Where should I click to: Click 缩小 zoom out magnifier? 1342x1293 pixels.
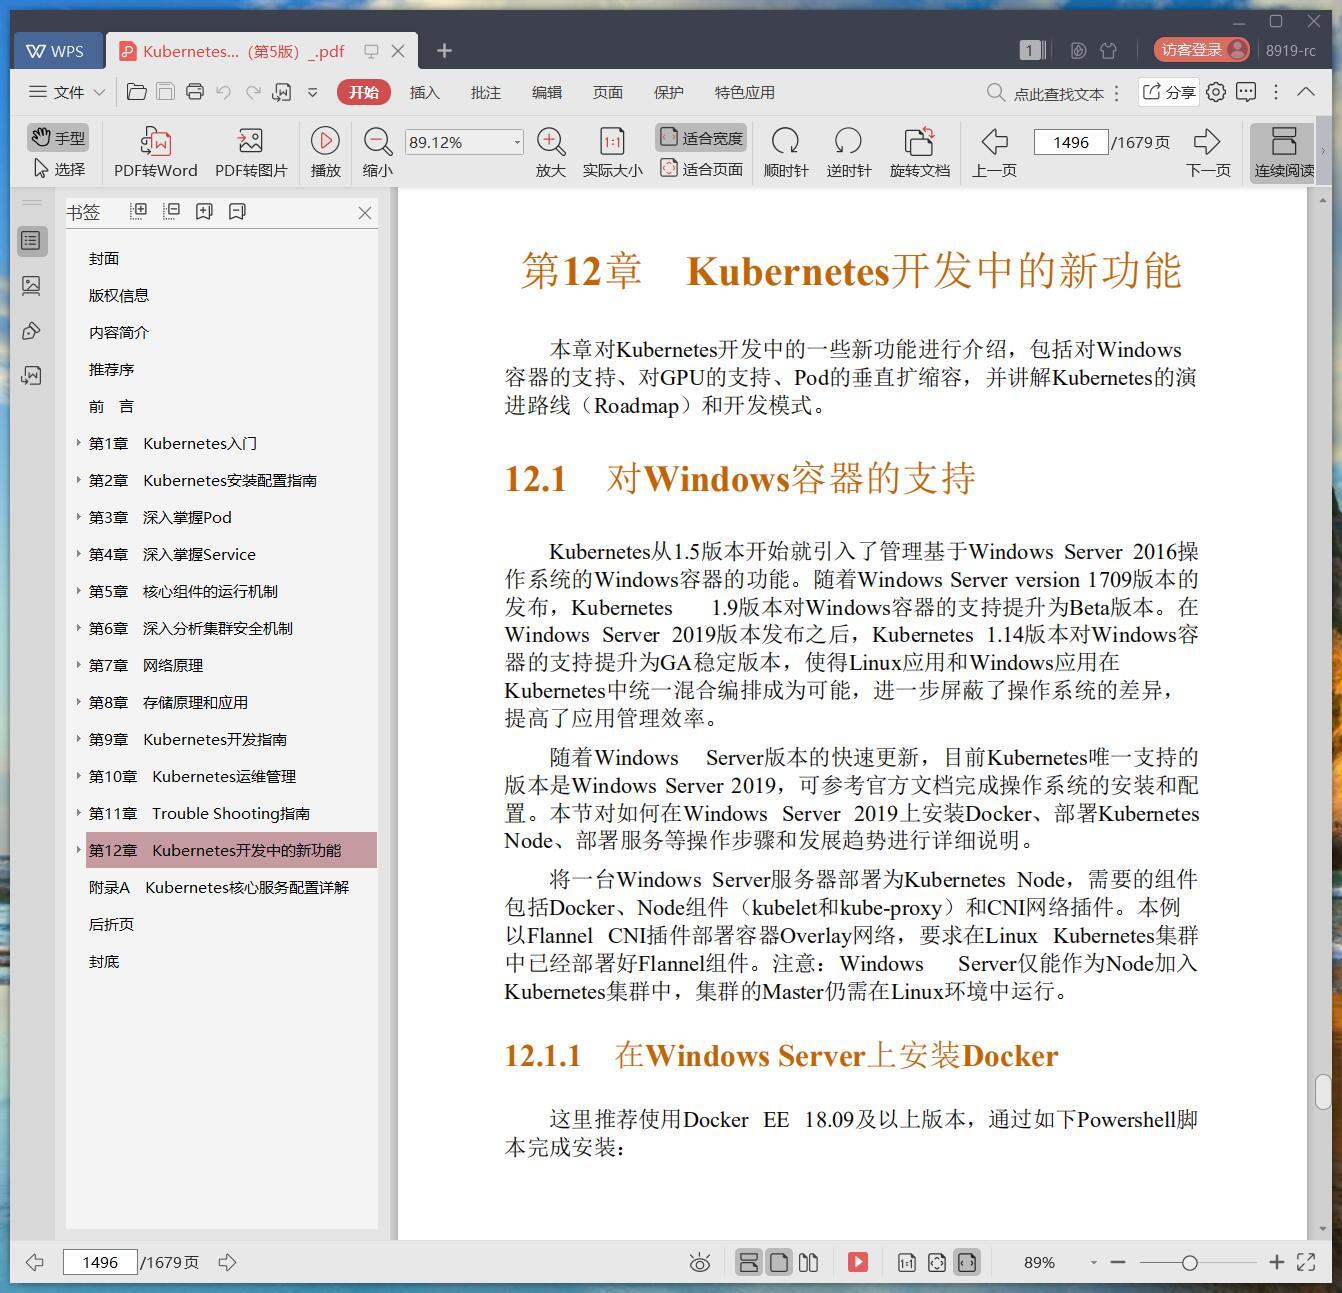pyautogui.click(x=377, y=152)
